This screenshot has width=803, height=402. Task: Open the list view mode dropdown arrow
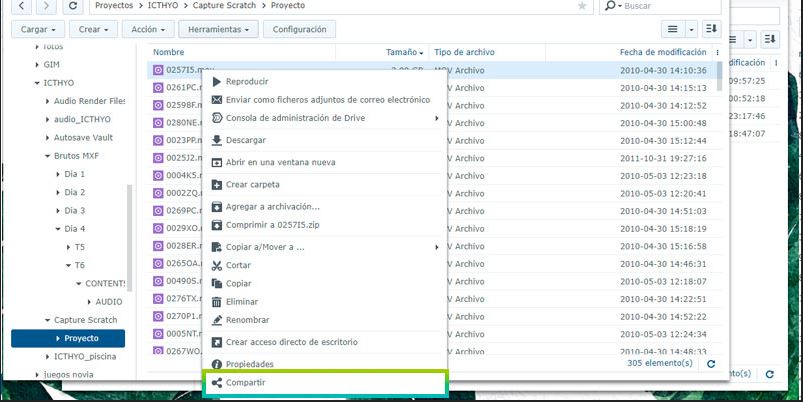tap(691, 29)
